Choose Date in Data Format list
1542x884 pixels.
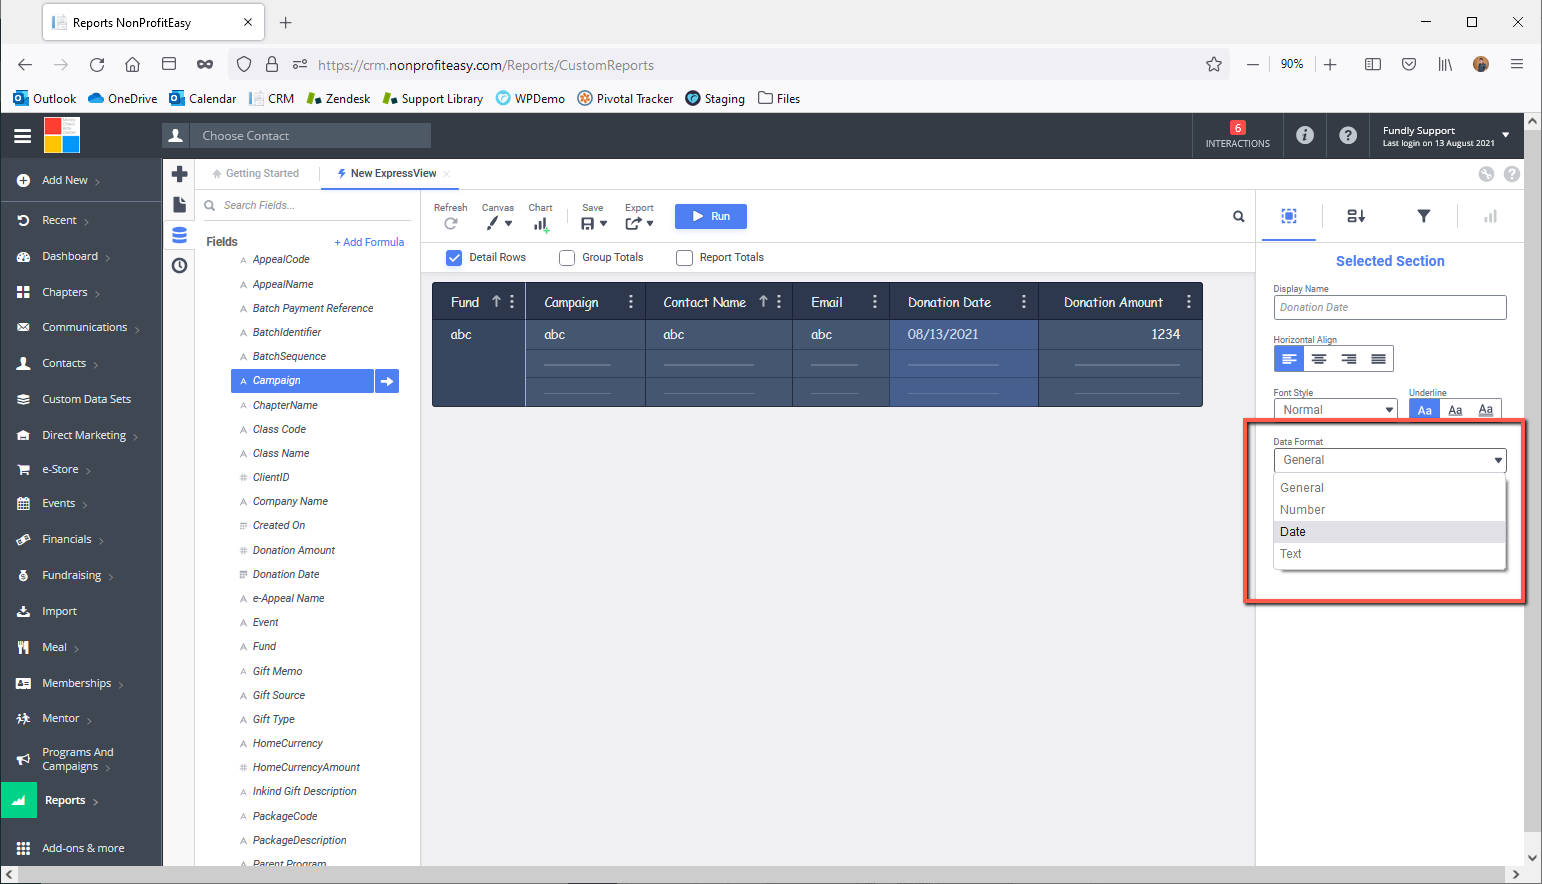pos(1390,532)
